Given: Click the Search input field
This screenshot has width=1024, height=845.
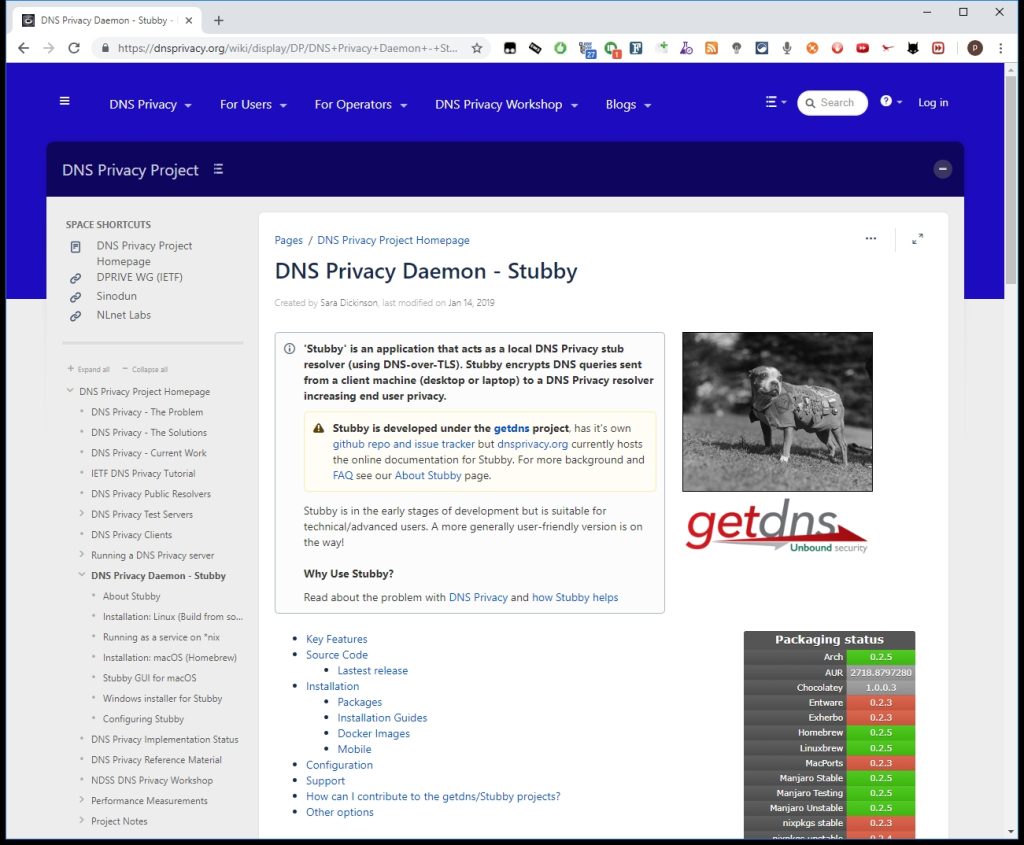Looking at the screenshot, I should pyautogui.click(x=832, y=103).
